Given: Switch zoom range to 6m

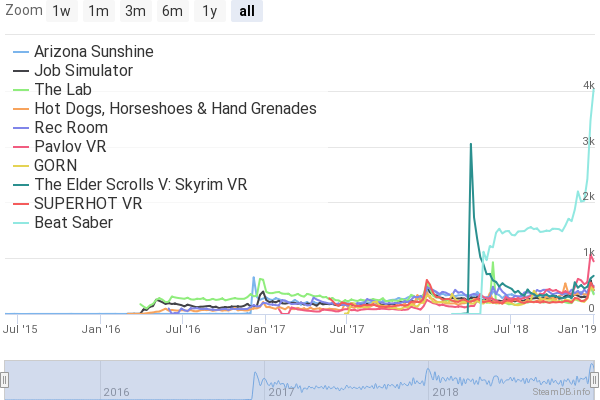Looking at the screenshot, I should point(172,12).
